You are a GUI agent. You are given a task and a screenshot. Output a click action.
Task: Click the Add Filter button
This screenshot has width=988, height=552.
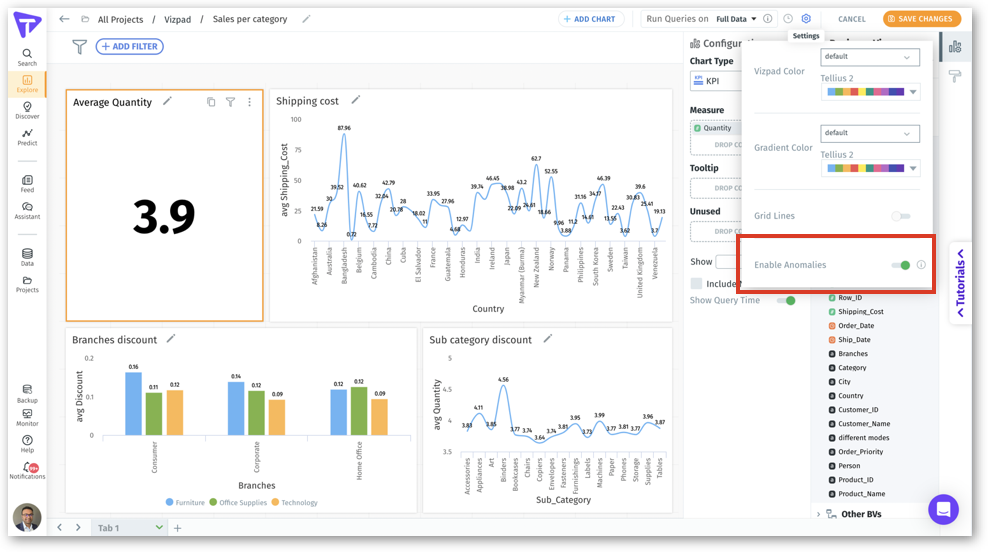coord(130,46)
